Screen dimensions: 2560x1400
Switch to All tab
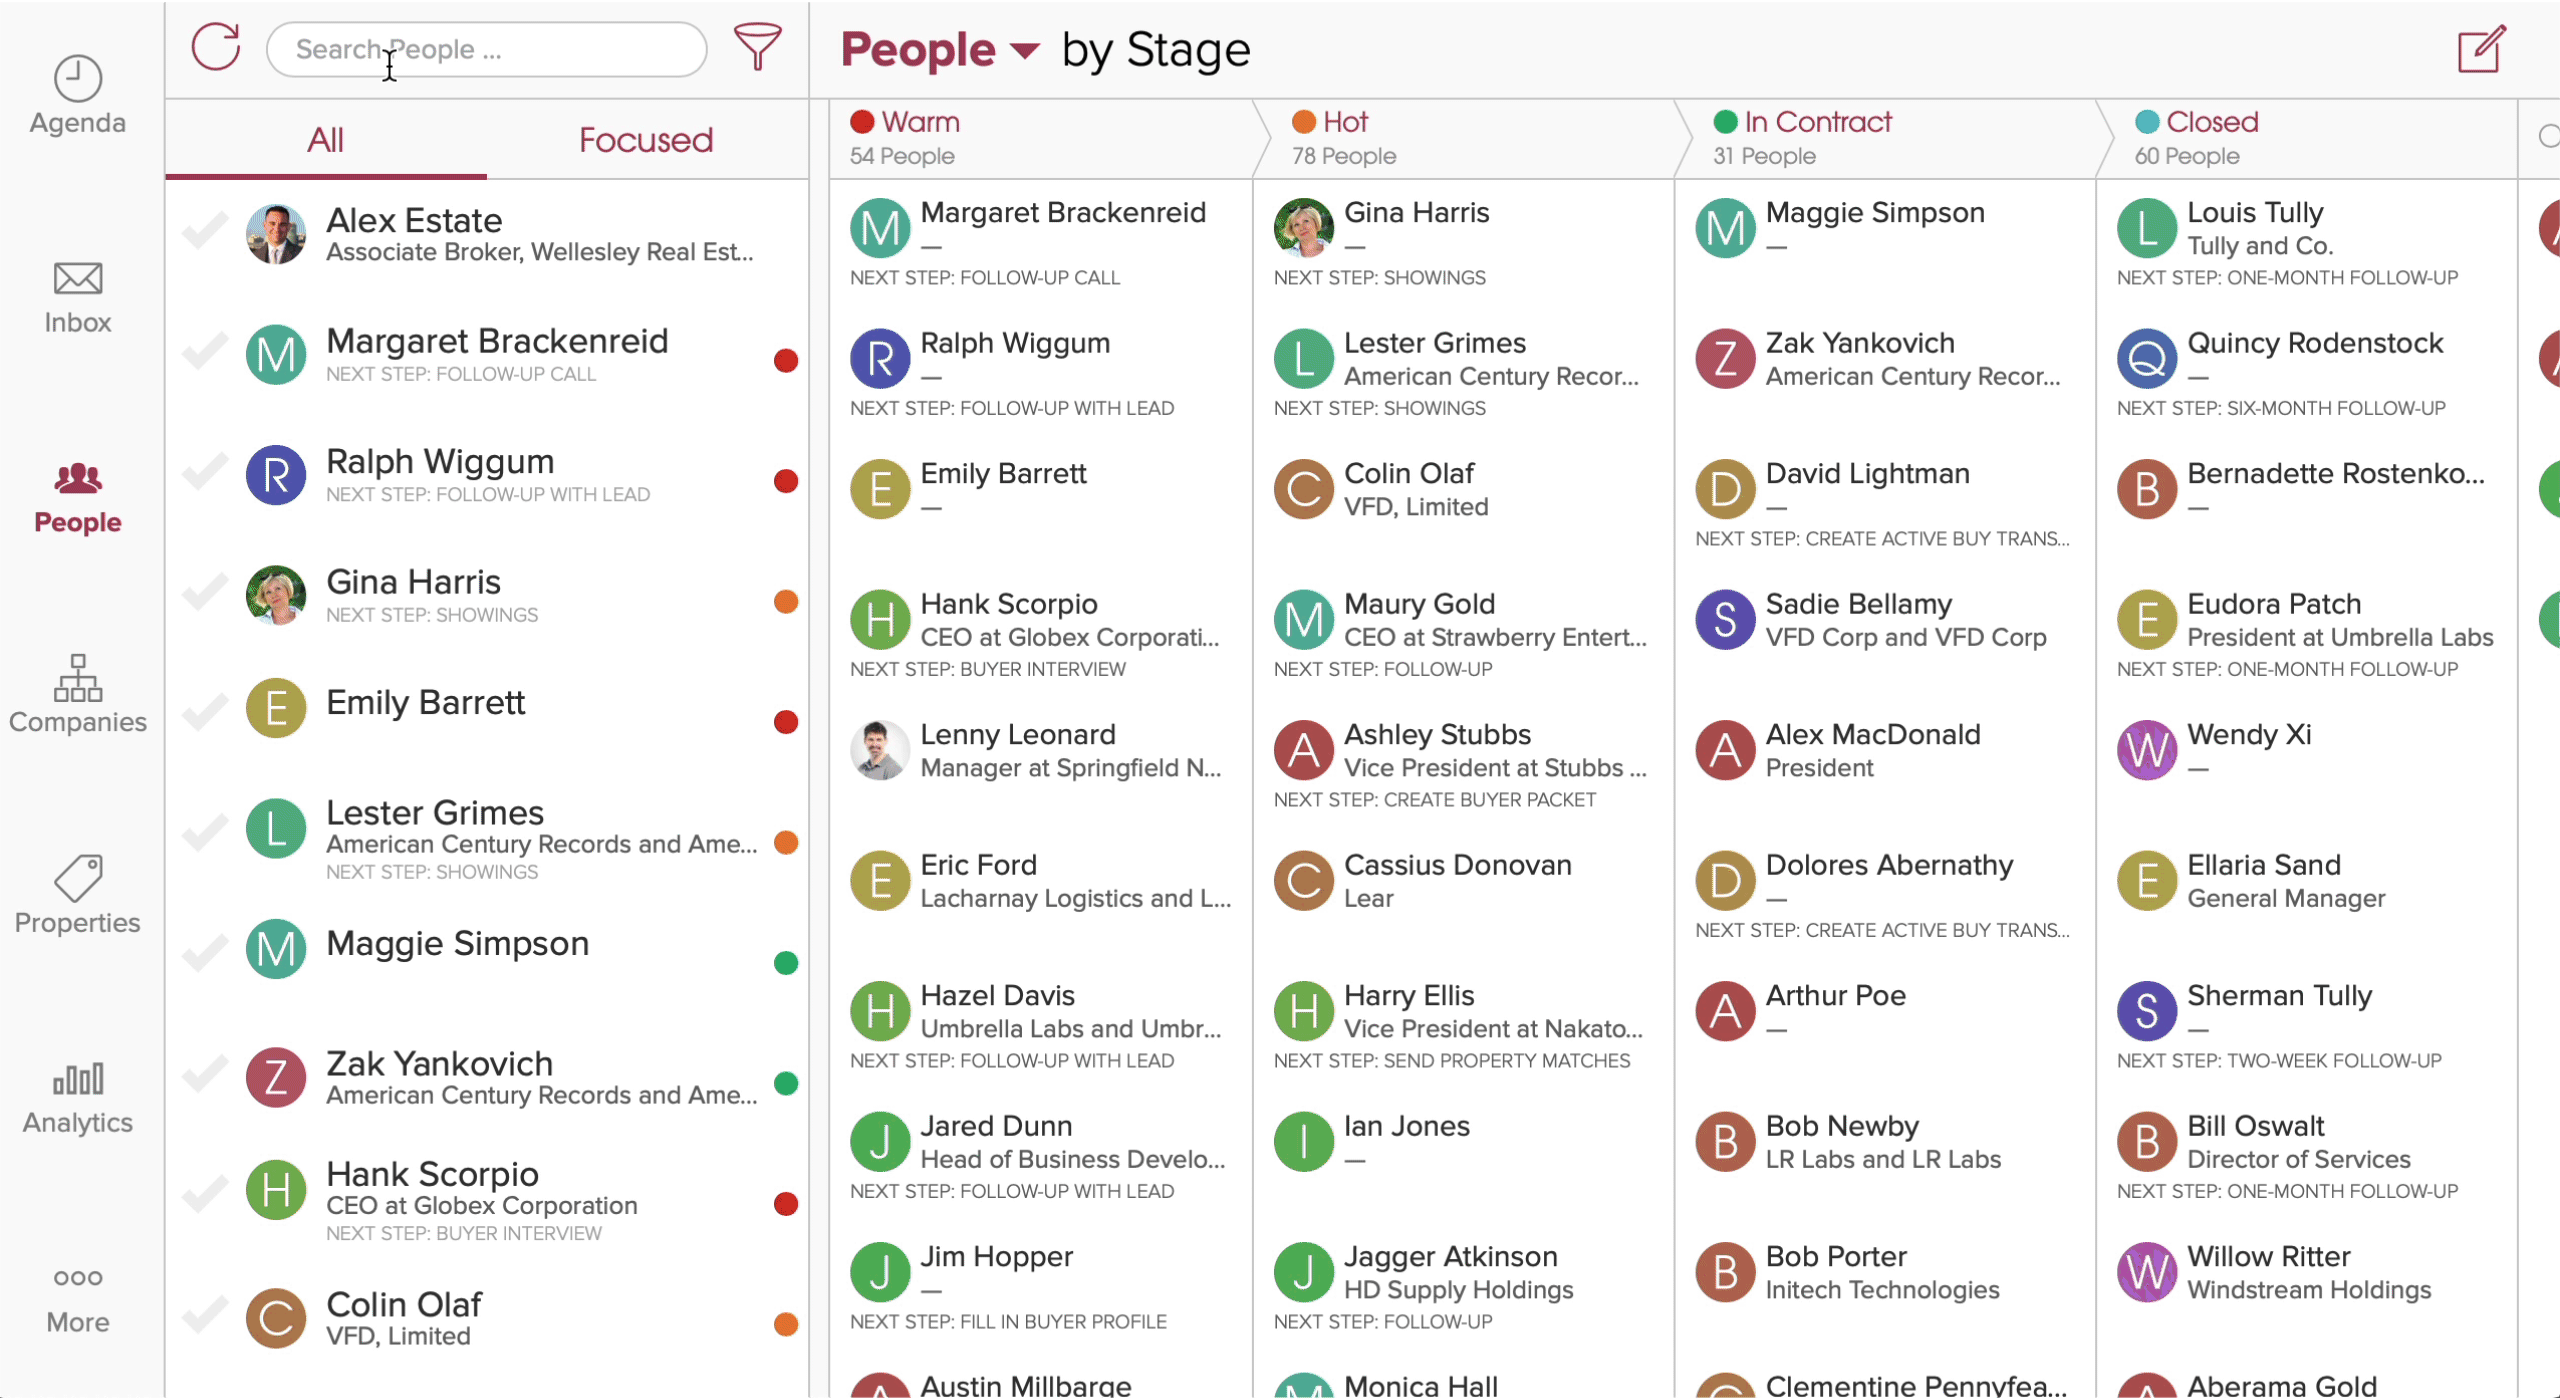(x=324, y=141)
